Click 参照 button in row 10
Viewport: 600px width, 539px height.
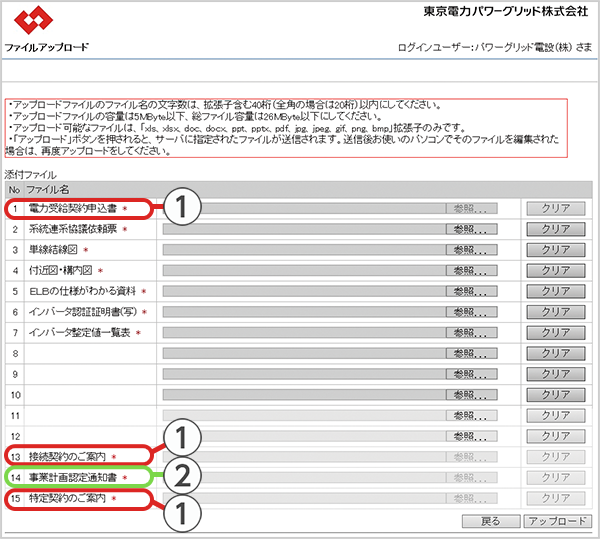[x=471, y=394]
